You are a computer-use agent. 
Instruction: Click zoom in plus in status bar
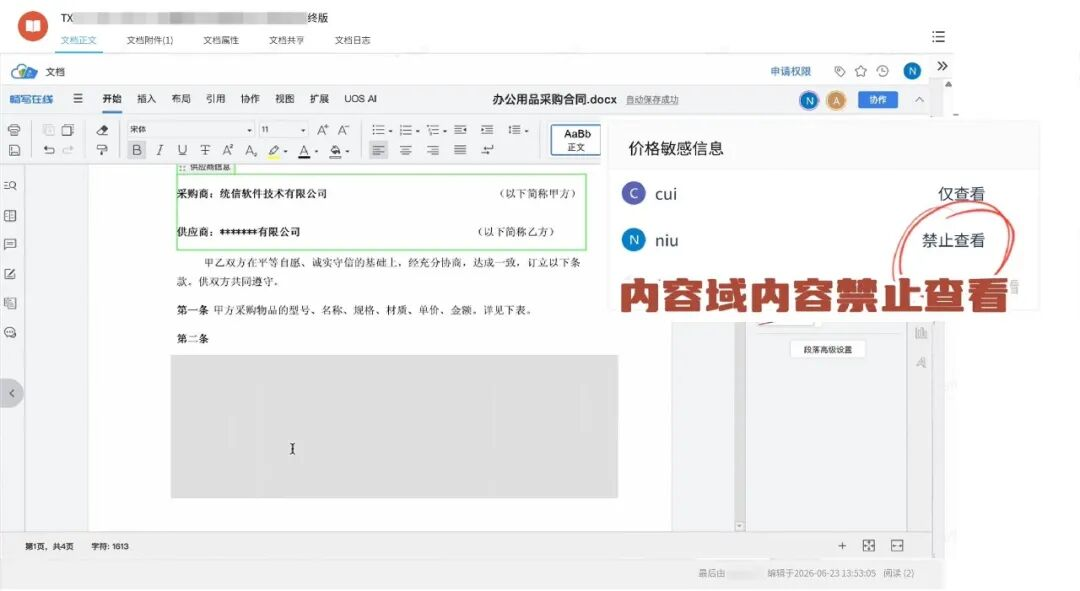pos(842,546)
